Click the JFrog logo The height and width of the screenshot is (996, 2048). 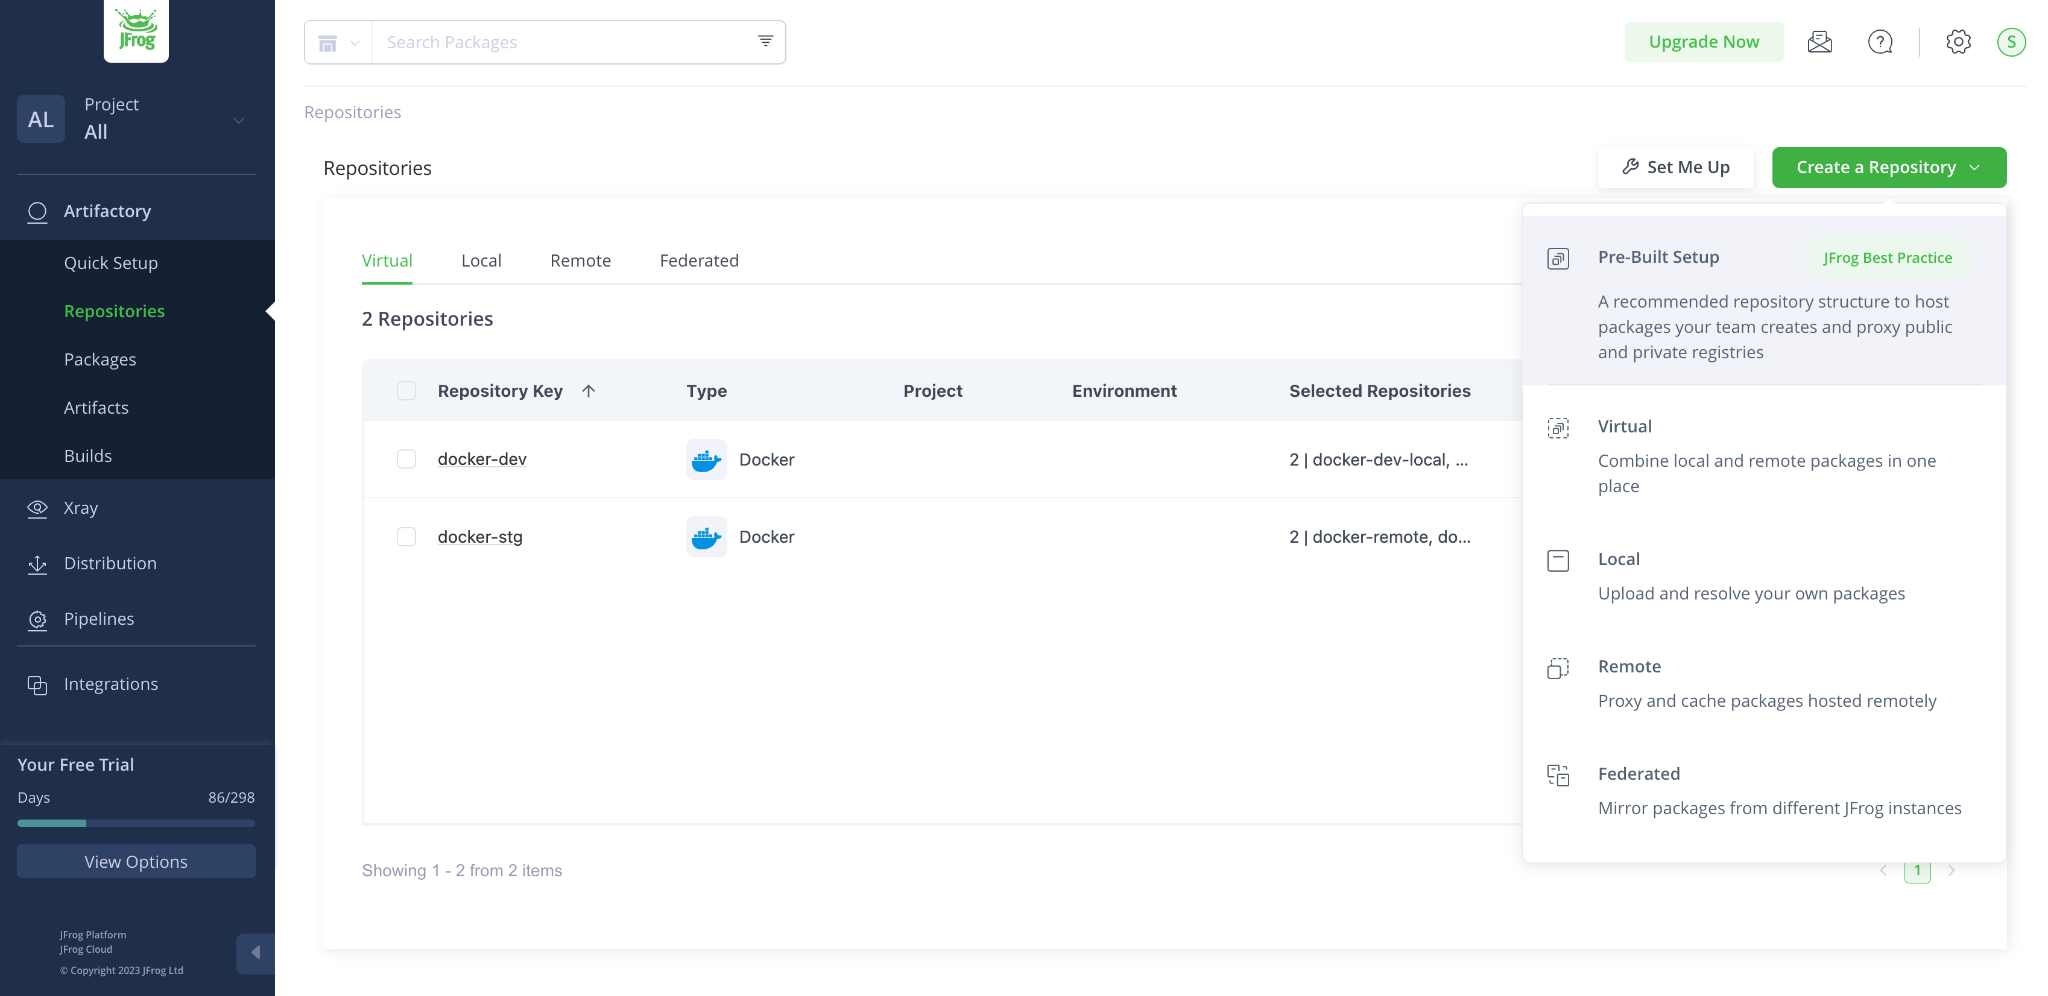(x=136, y=29)
